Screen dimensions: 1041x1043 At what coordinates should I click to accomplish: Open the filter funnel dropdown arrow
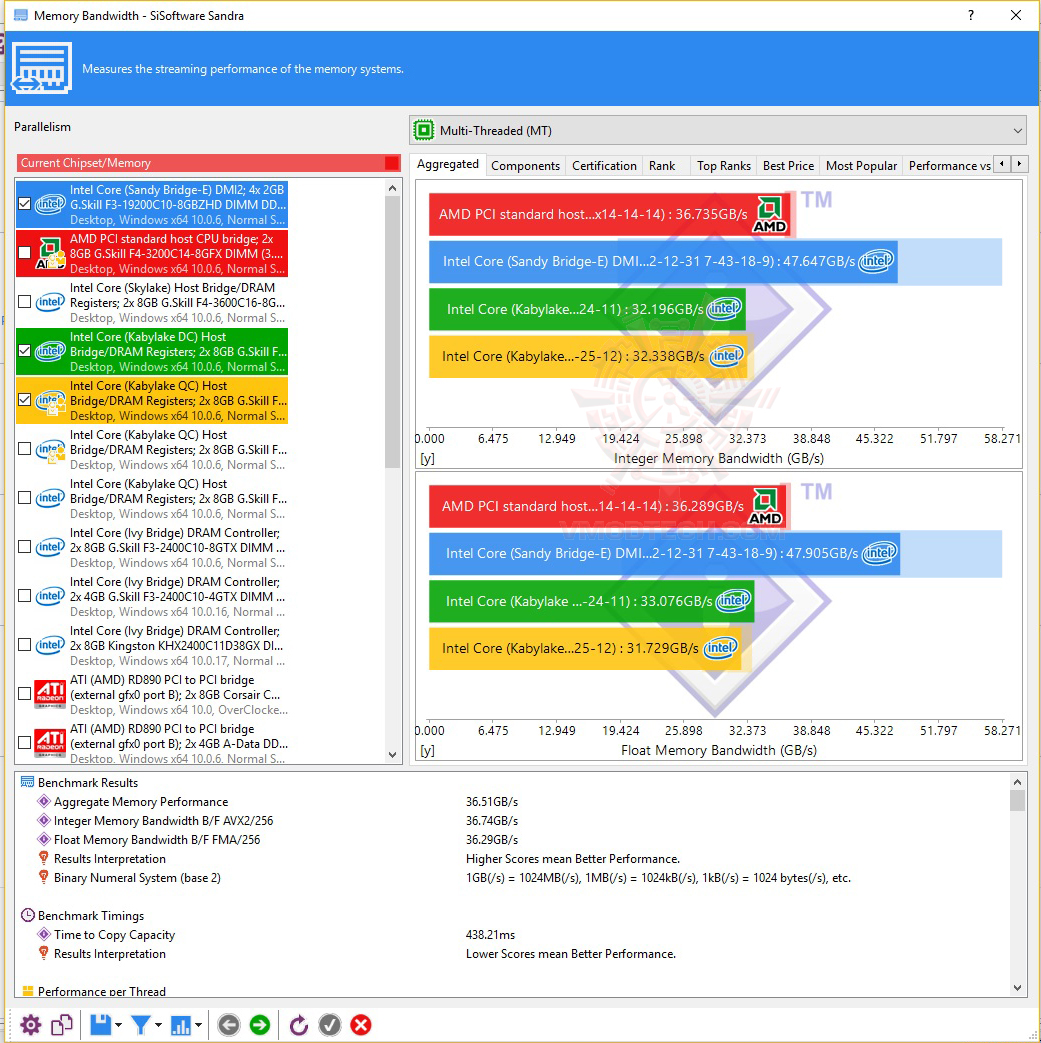coord(158,1025)
